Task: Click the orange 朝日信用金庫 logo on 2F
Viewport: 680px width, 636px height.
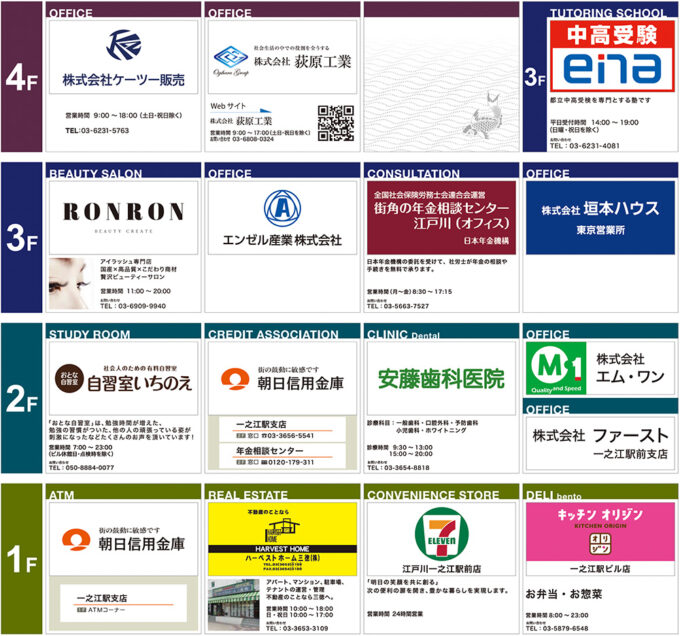Action: pyautogui.click(x=235, y=379)
